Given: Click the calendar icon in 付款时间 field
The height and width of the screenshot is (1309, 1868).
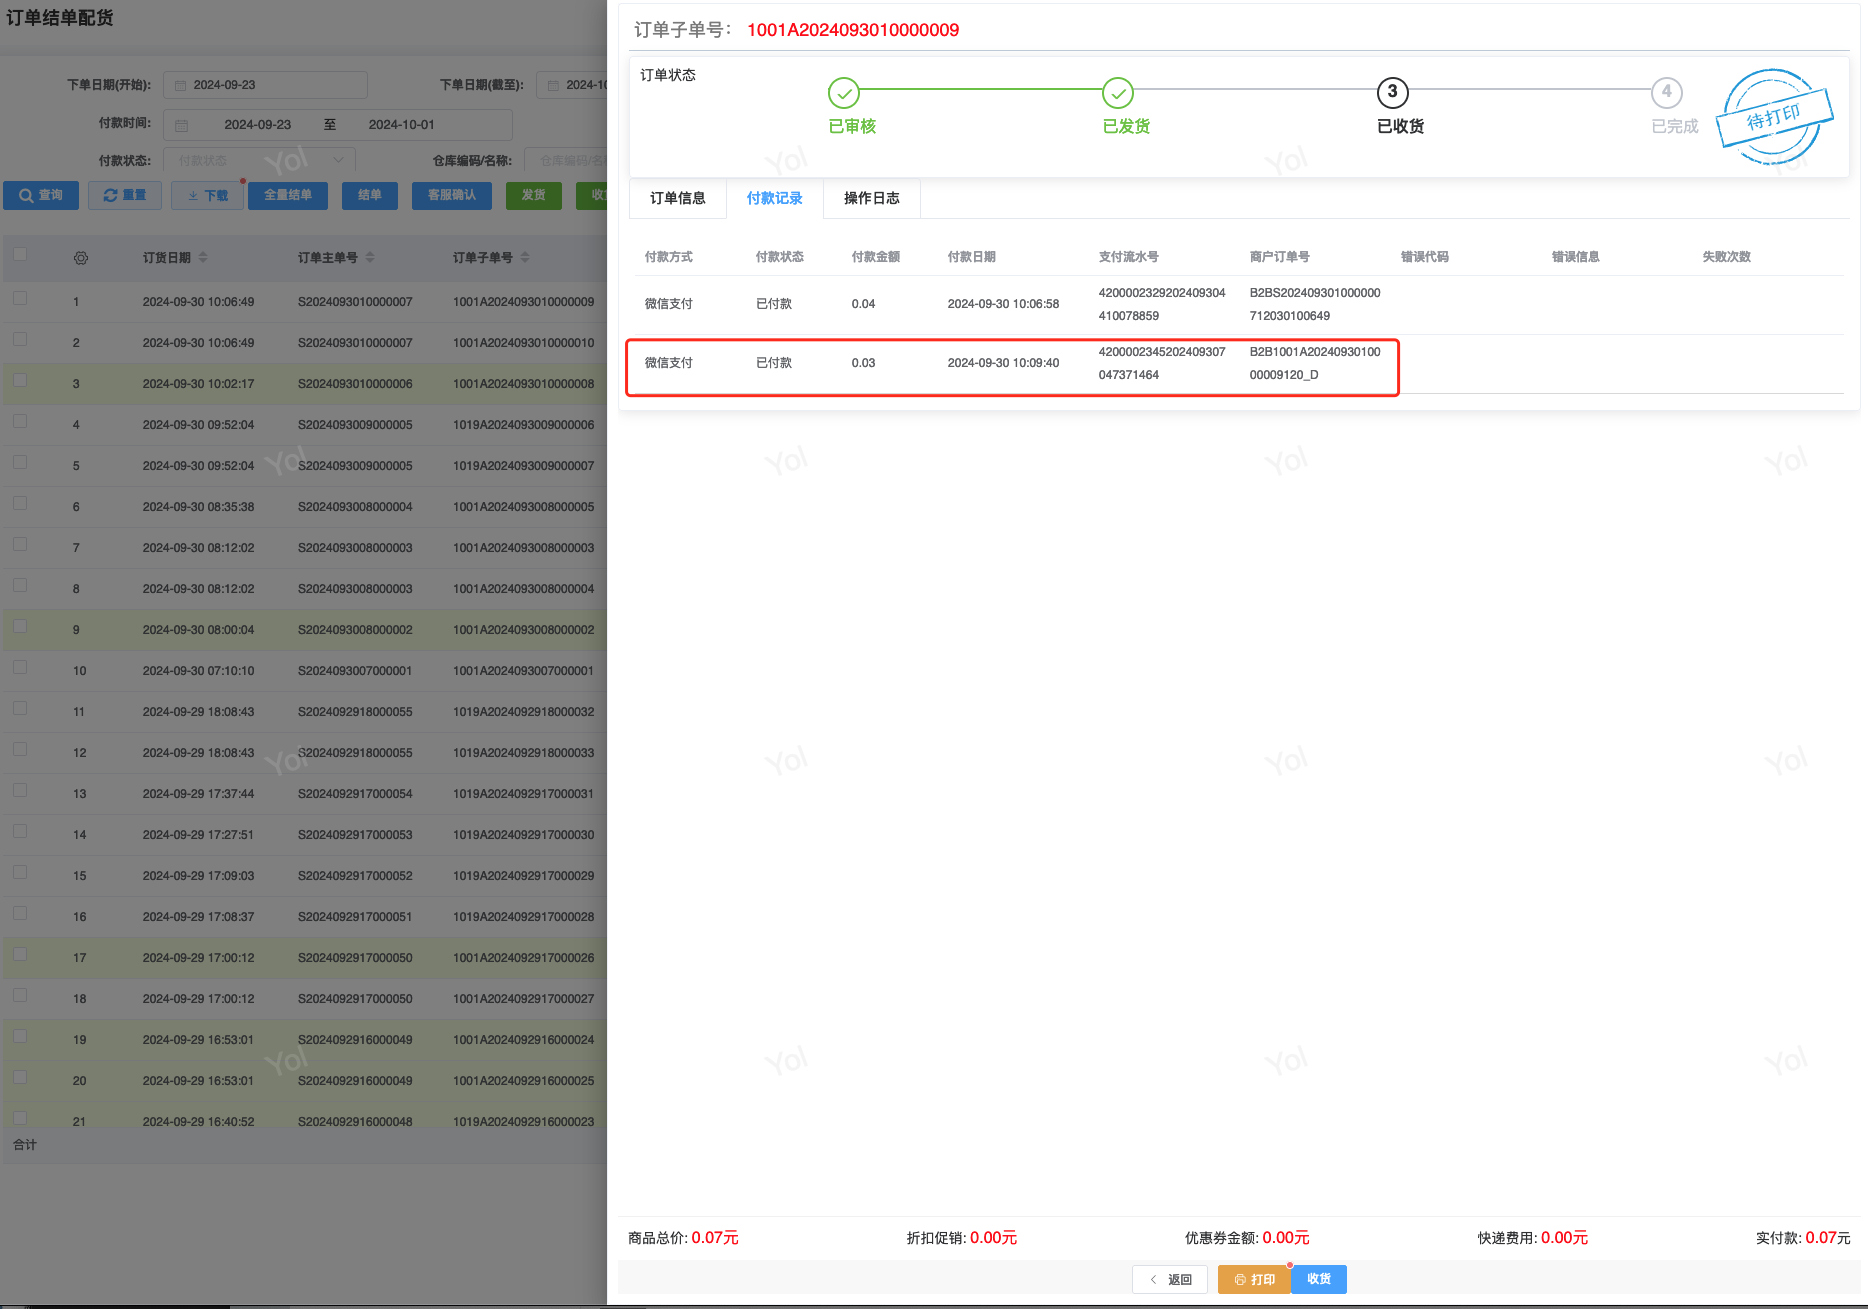Looking at the screenshot, I should [182, 125].
